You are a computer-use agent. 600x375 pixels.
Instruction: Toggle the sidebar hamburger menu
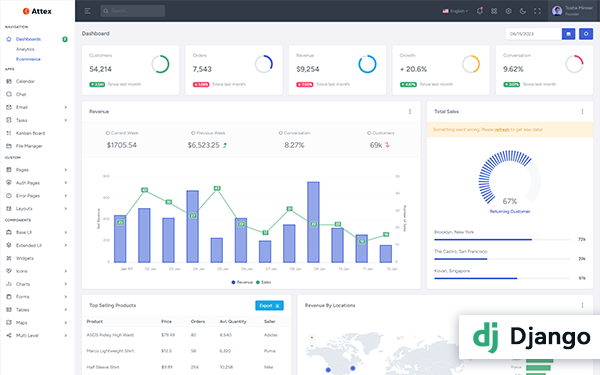click(x=88, y=11)
